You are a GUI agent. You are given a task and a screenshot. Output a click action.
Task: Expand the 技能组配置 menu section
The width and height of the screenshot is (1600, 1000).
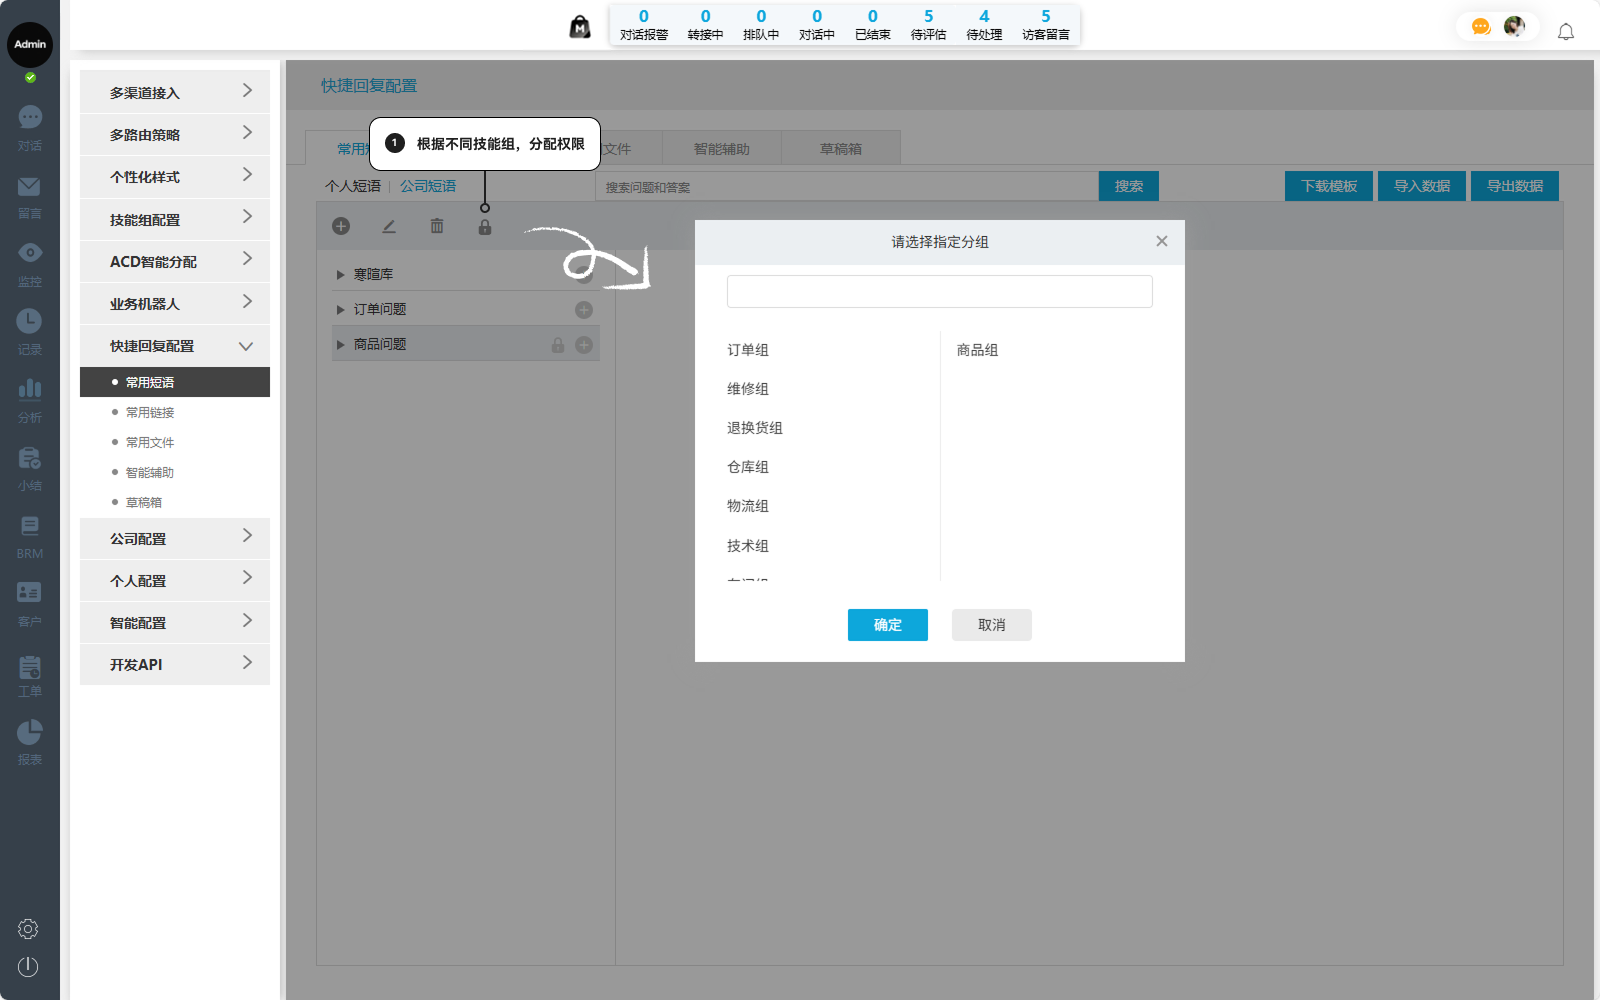pyautogui.click(x=175, y=219)
